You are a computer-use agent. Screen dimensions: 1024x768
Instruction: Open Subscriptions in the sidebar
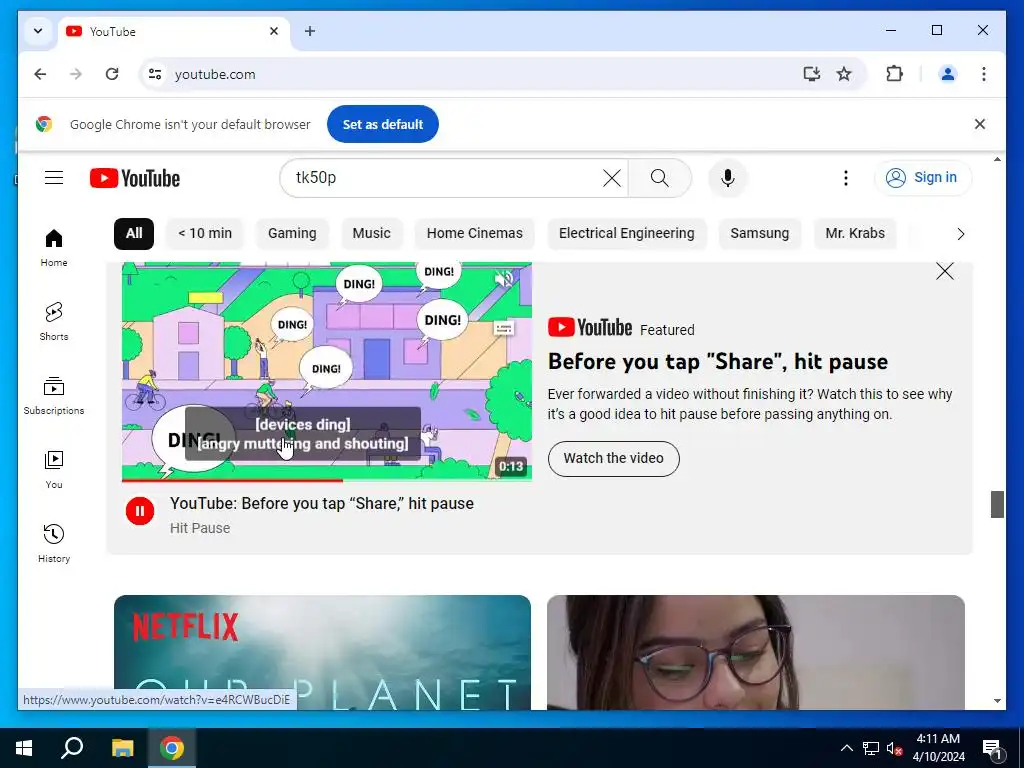point(54,396)
